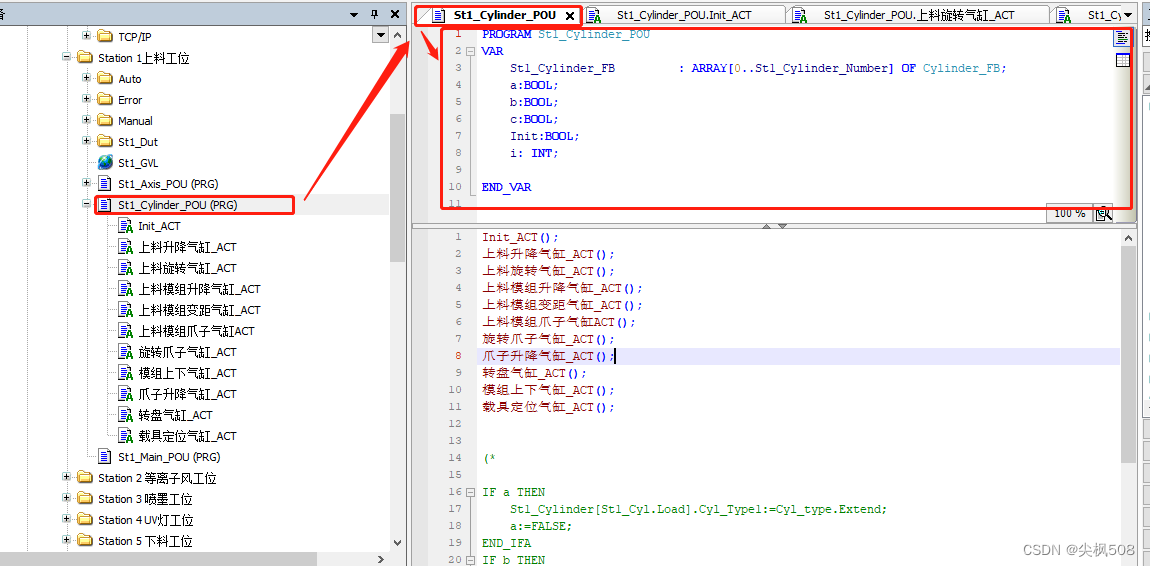Open the Init_ACT action icon in tree
Screen dimensions: 1150x566
coord(125,226)
